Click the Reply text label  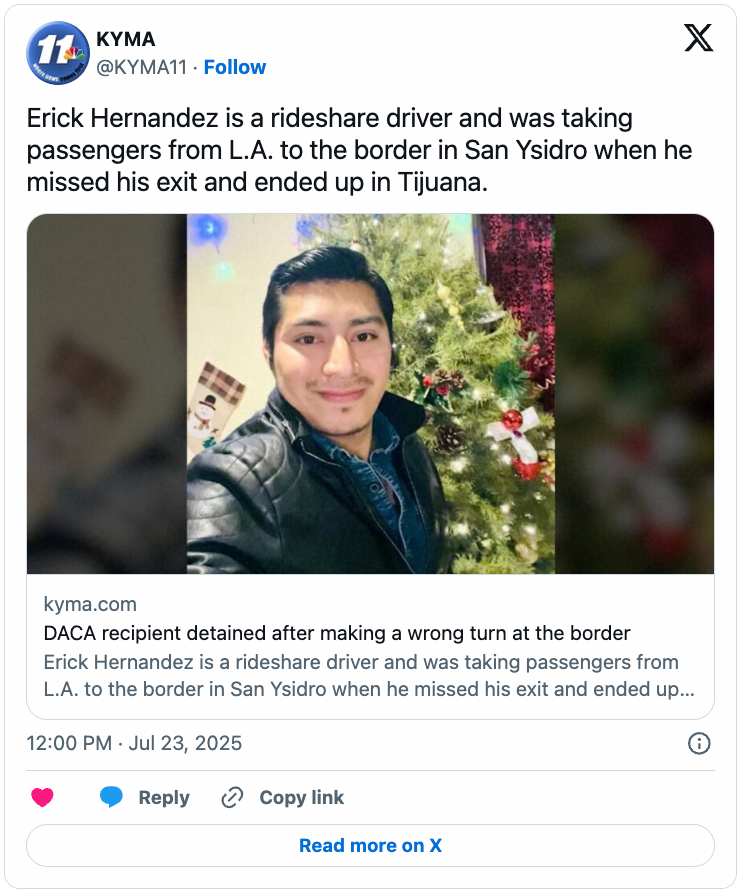(164, 797)
